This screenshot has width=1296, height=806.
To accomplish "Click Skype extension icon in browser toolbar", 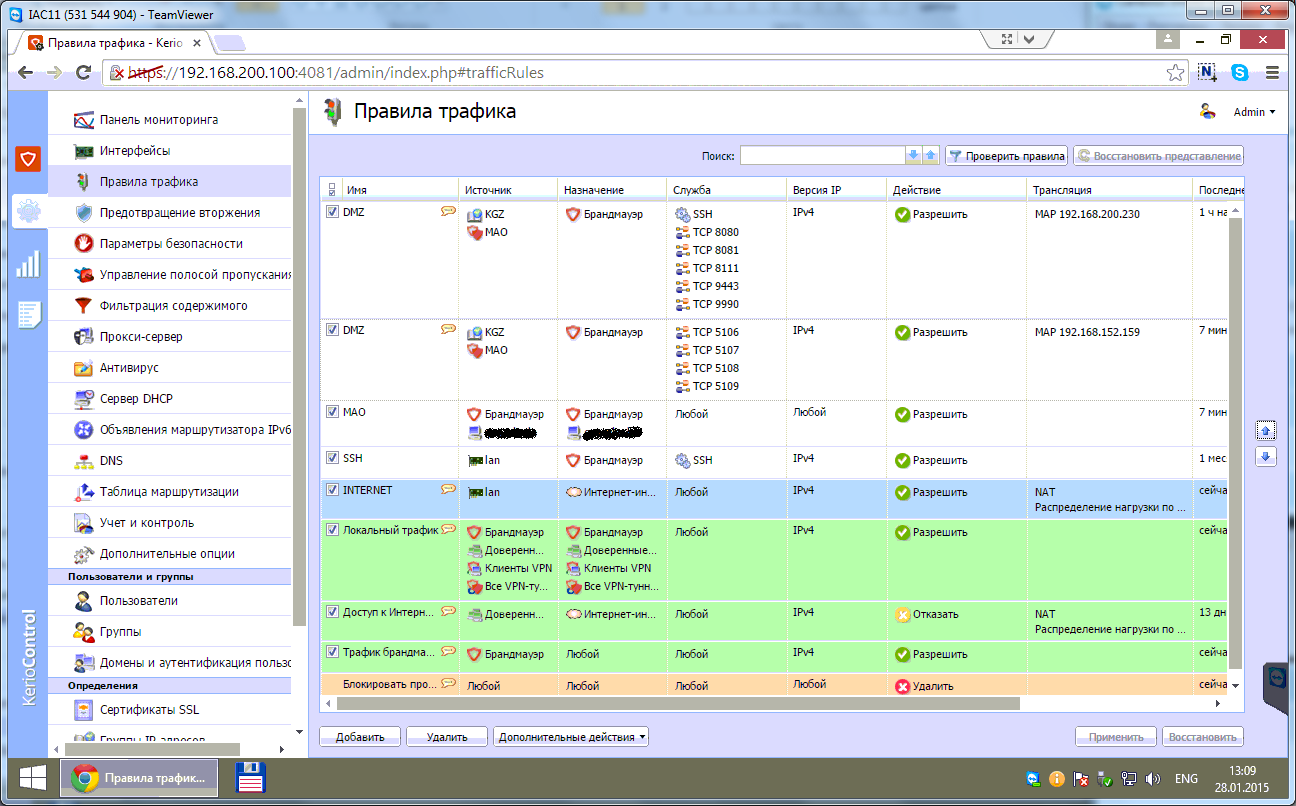I will (1240, 73).
